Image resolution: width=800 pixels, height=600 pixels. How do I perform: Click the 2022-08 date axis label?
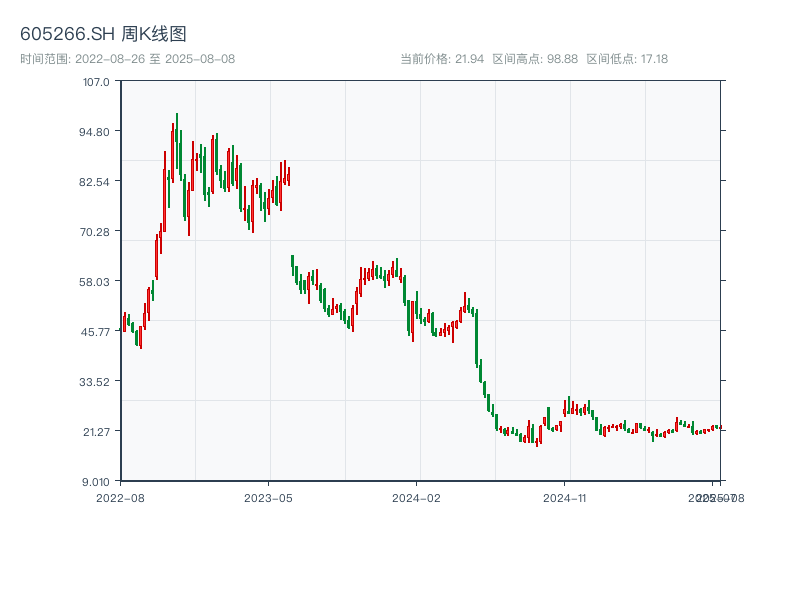pos(120,497)
